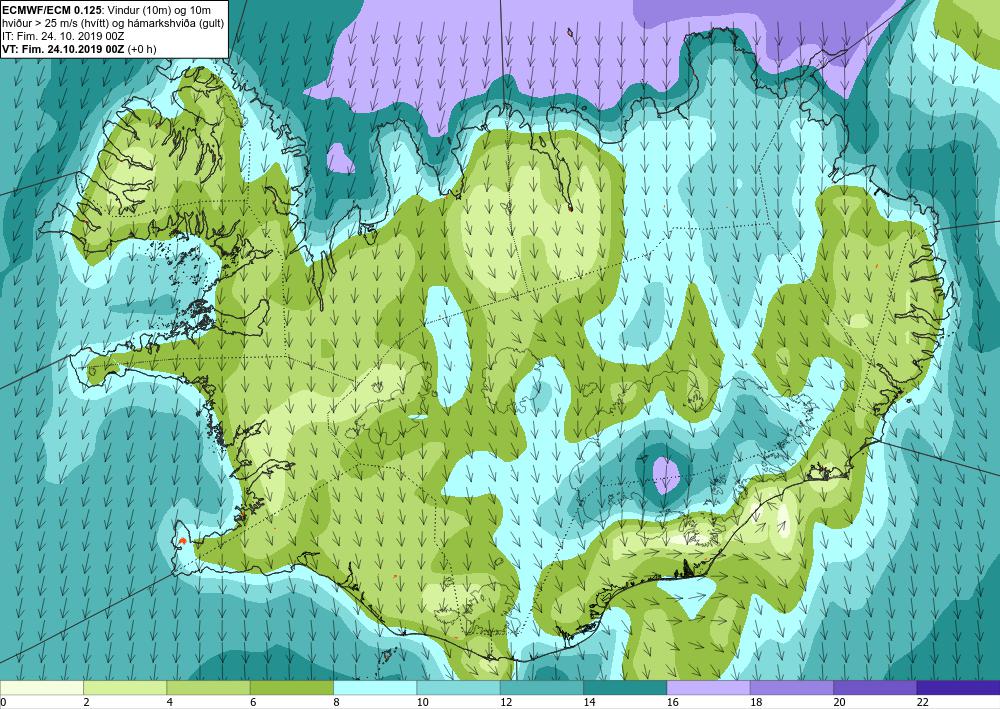The width and height of the screenshot is (1000, 709).
Task: Click the 20–22 m/s dark purple legend segment
Action: tap(875, 687)
